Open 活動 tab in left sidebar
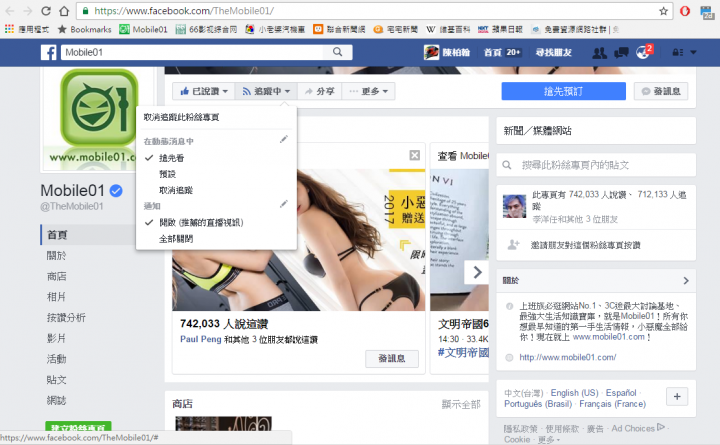720x445 pixels. tap(56, 359)
